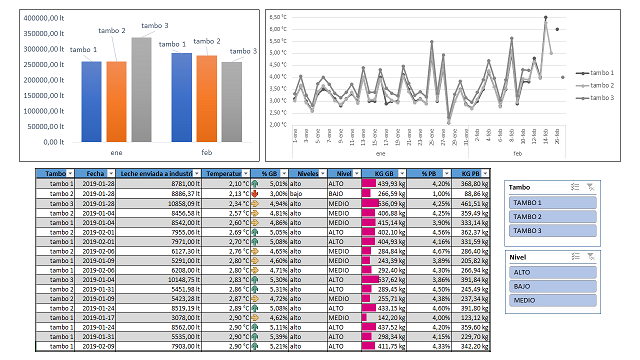Viewport: 640px width, 360px height.
Task: Filter by TAMBO 1 in the slicer
Action: (553, 202)
